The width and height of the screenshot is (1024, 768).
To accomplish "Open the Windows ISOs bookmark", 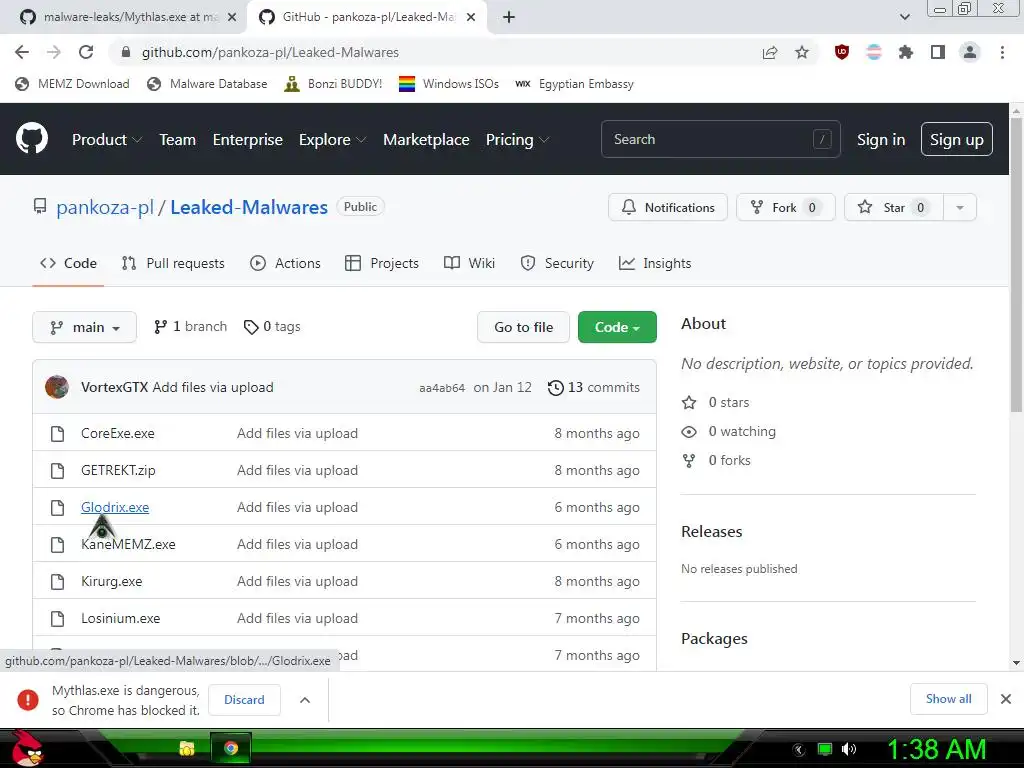I will [x=449, y=84].
